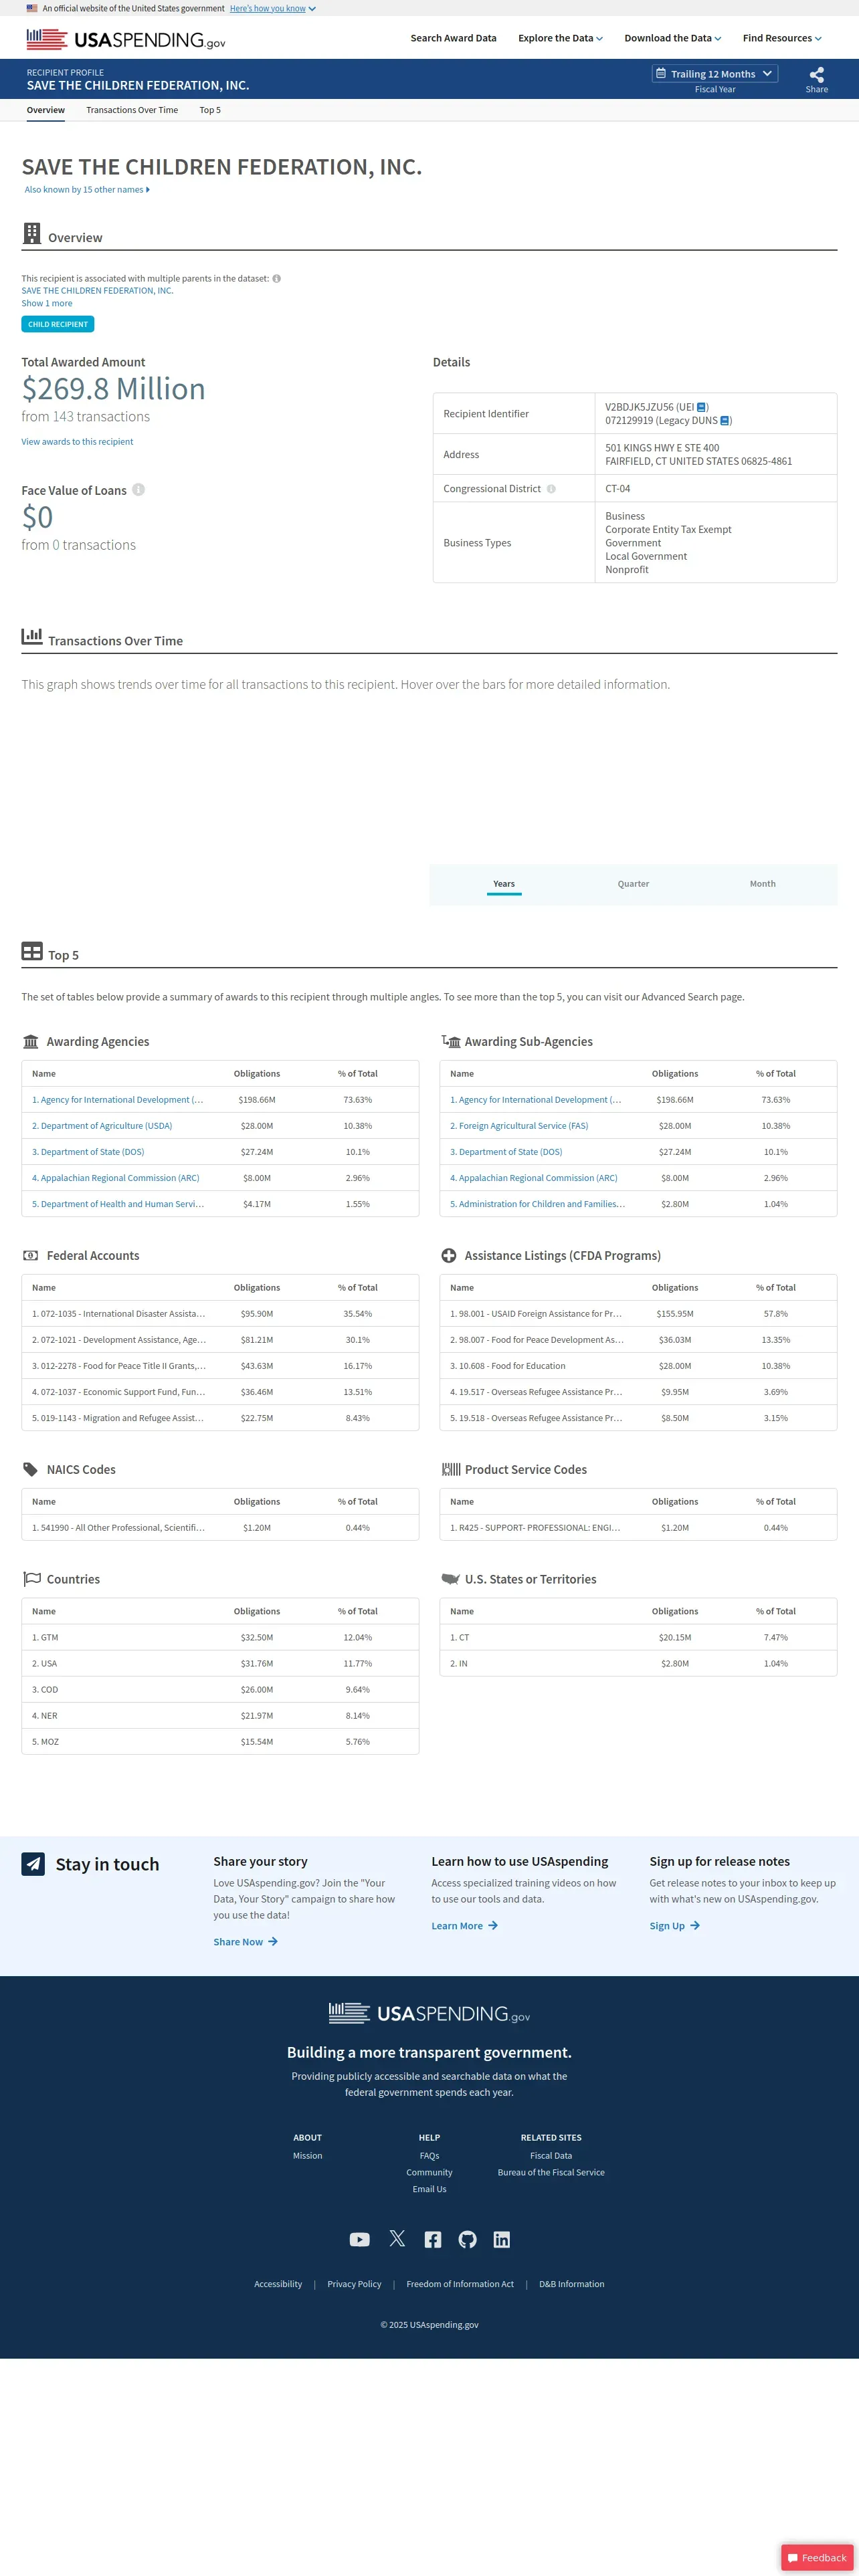Click the FAQs link in the footer
Image resolution: width=859 pixels, height=2576 pixels.
click(x=429, y=2156)
